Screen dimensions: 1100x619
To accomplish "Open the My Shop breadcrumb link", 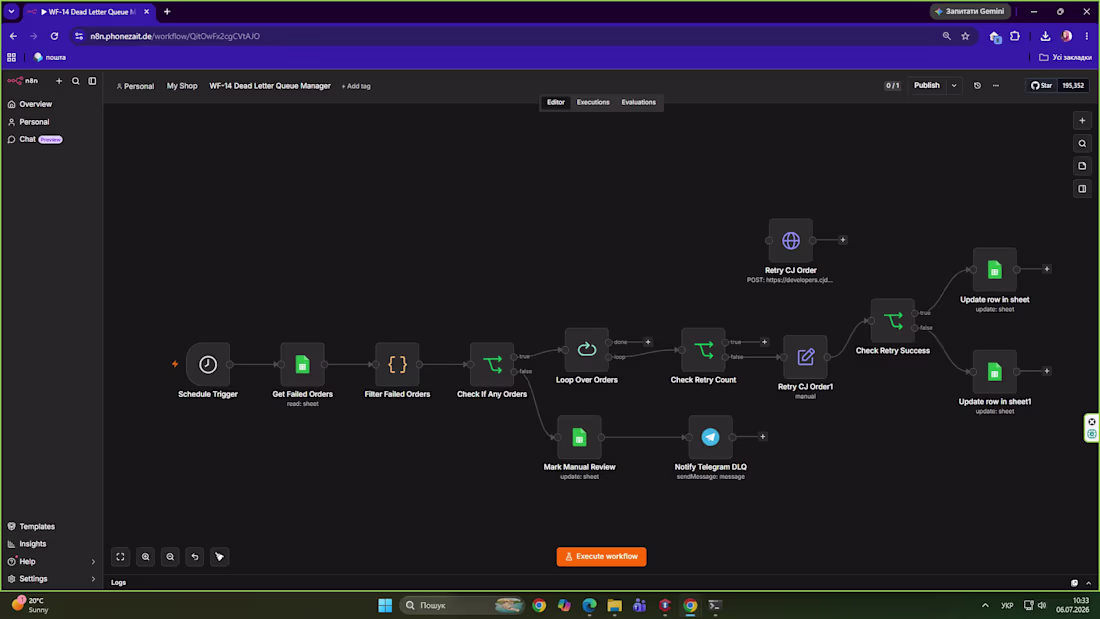I will [x=182, y=86].
